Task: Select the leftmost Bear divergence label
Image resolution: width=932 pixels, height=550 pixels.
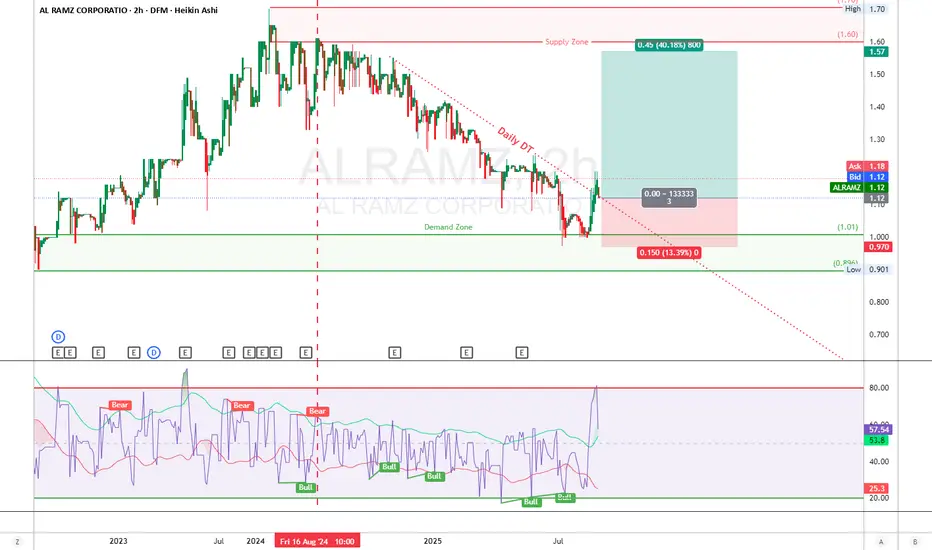Action: pos(119,405)
